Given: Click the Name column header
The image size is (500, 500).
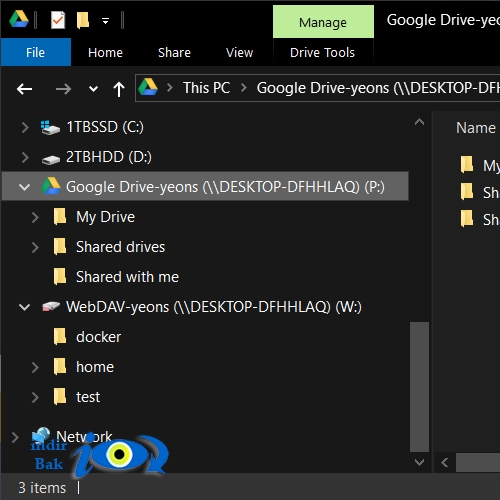Looking at the screenshot, I should pos(476,128).
